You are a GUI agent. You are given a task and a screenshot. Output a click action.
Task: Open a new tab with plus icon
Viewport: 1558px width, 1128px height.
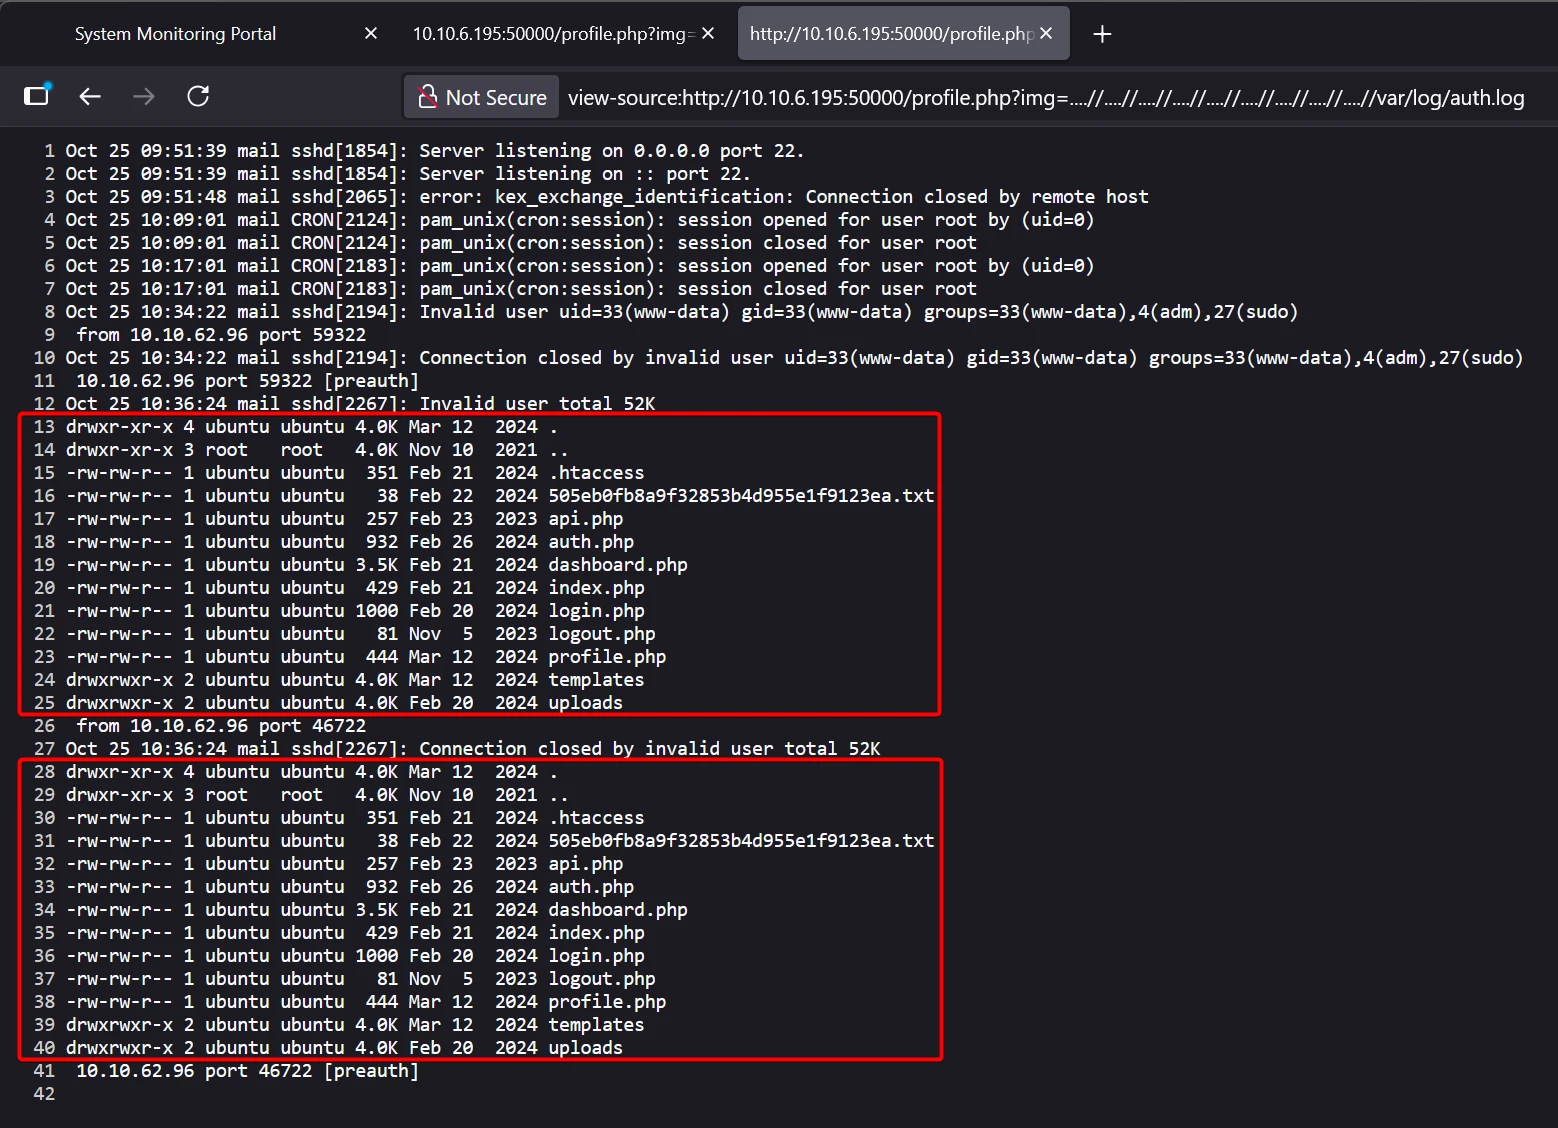pos(1102,34)
